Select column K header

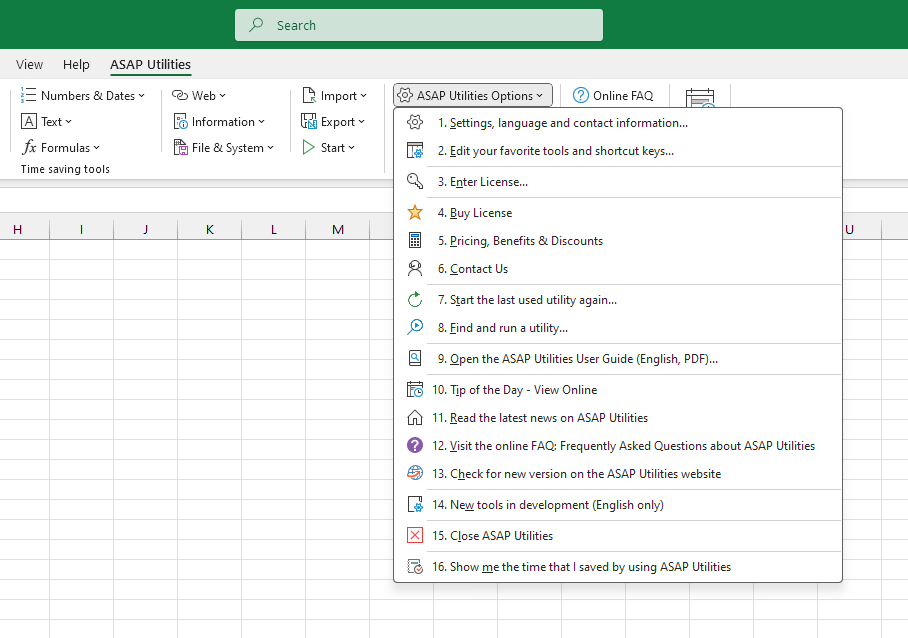210,230
